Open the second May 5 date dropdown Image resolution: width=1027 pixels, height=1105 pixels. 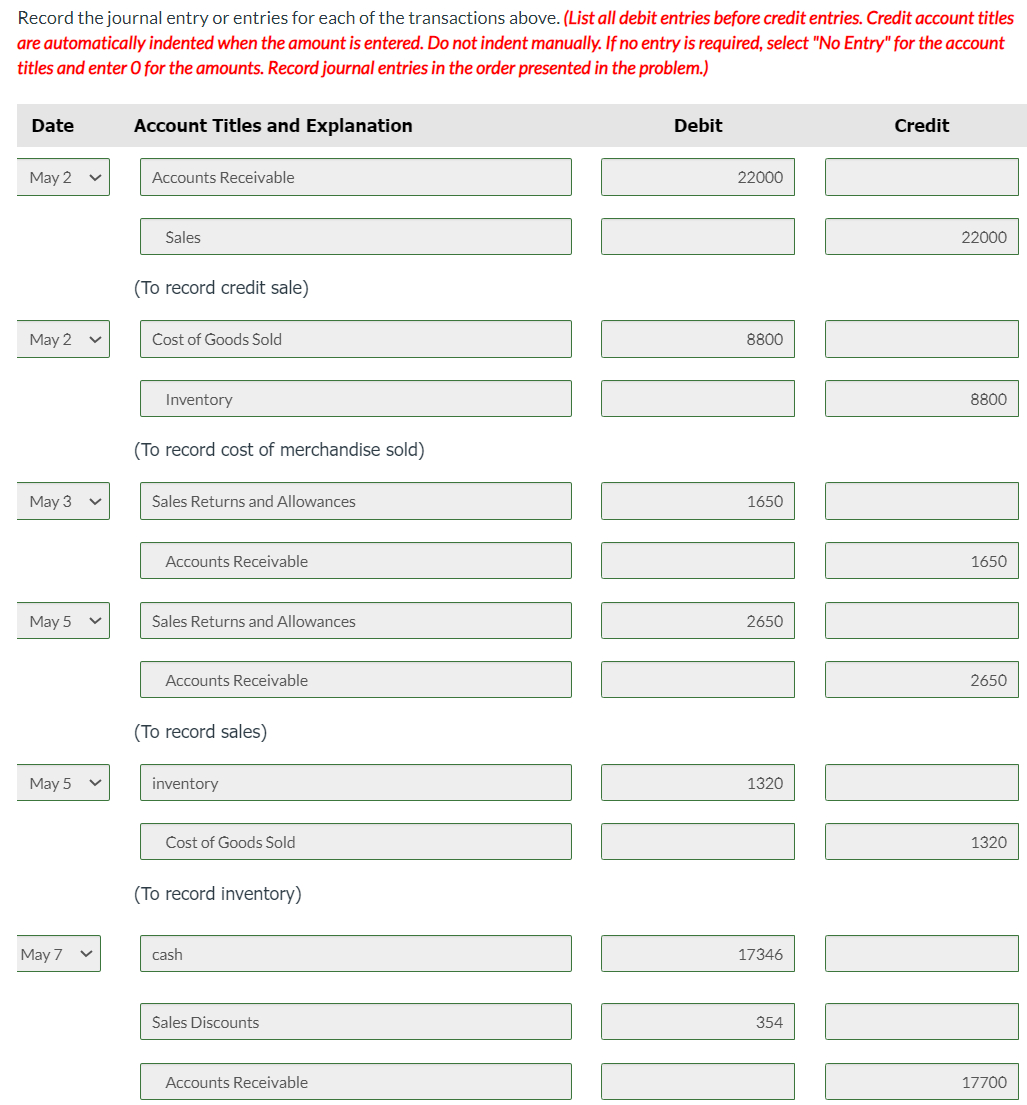click(63, 782)
